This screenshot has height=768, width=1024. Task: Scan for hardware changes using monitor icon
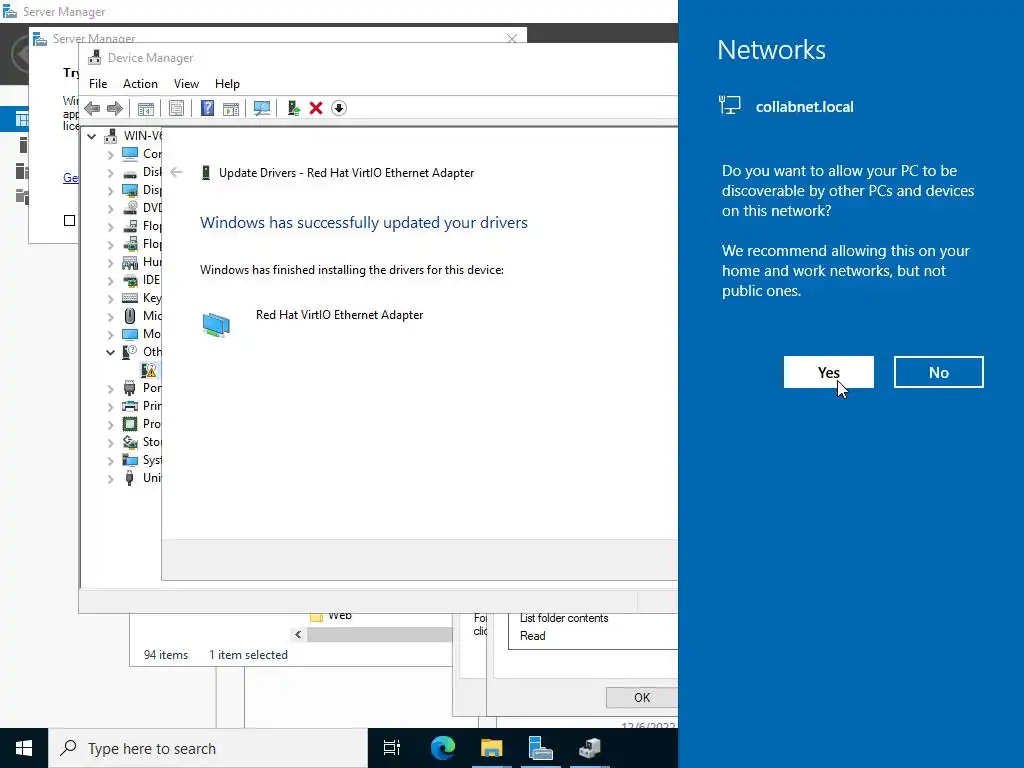point(262,108)
